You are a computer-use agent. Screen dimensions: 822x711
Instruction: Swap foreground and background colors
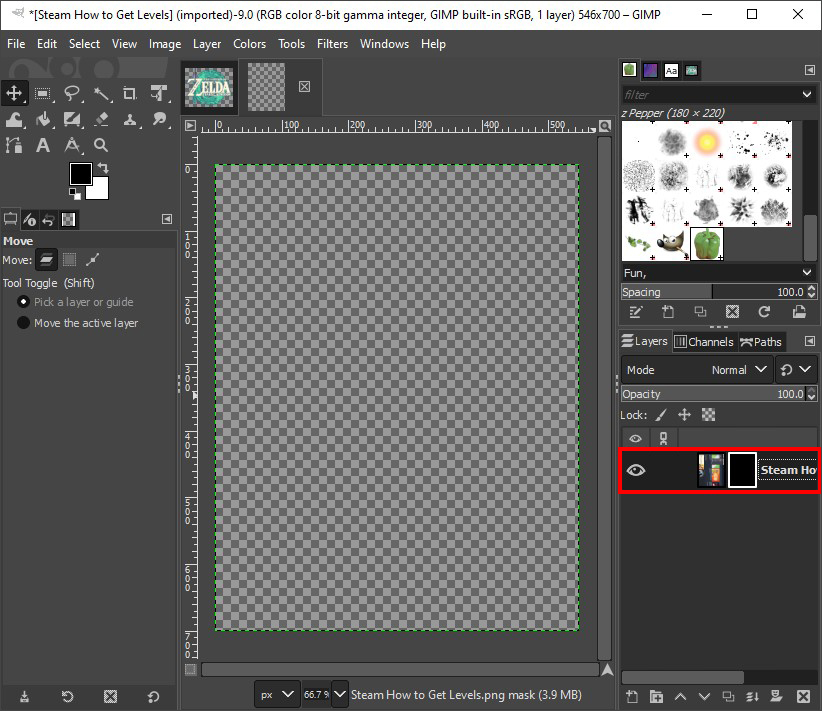(102, 168)
